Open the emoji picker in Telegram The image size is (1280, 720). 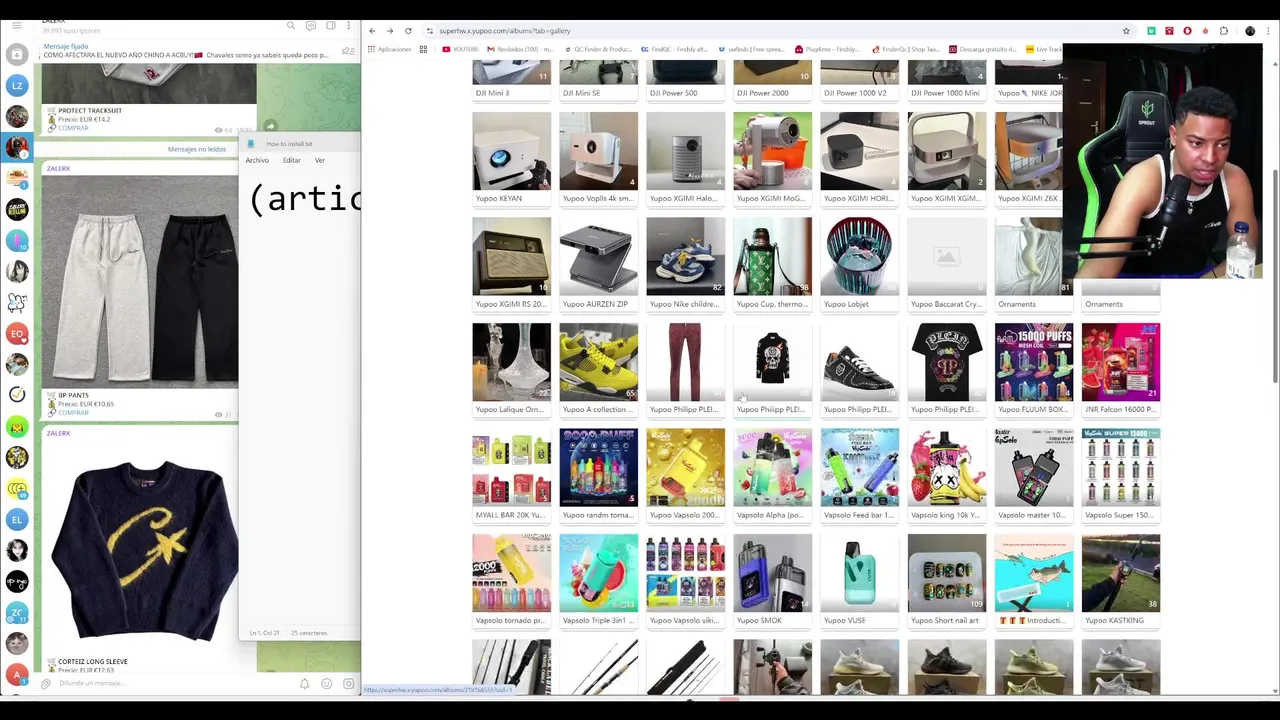click(326, 684)
